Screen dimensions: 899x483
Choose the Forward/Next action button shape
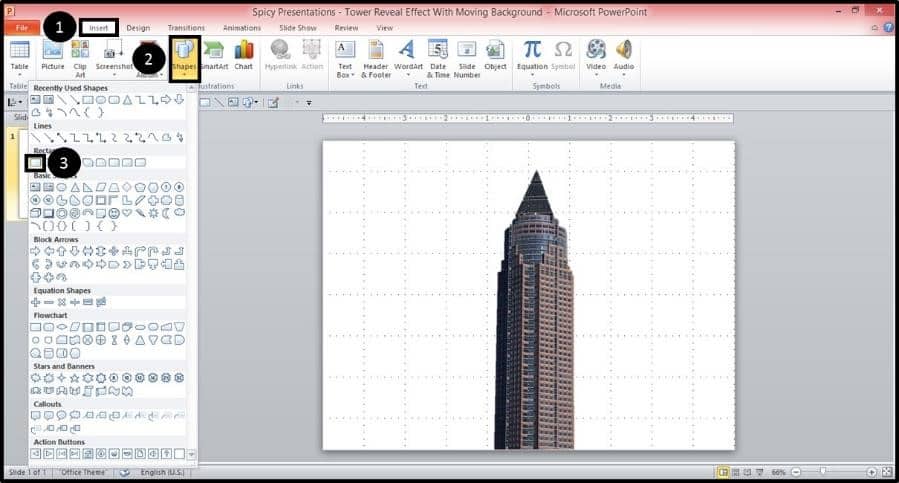pyautogui.click(x=49, y=454)
